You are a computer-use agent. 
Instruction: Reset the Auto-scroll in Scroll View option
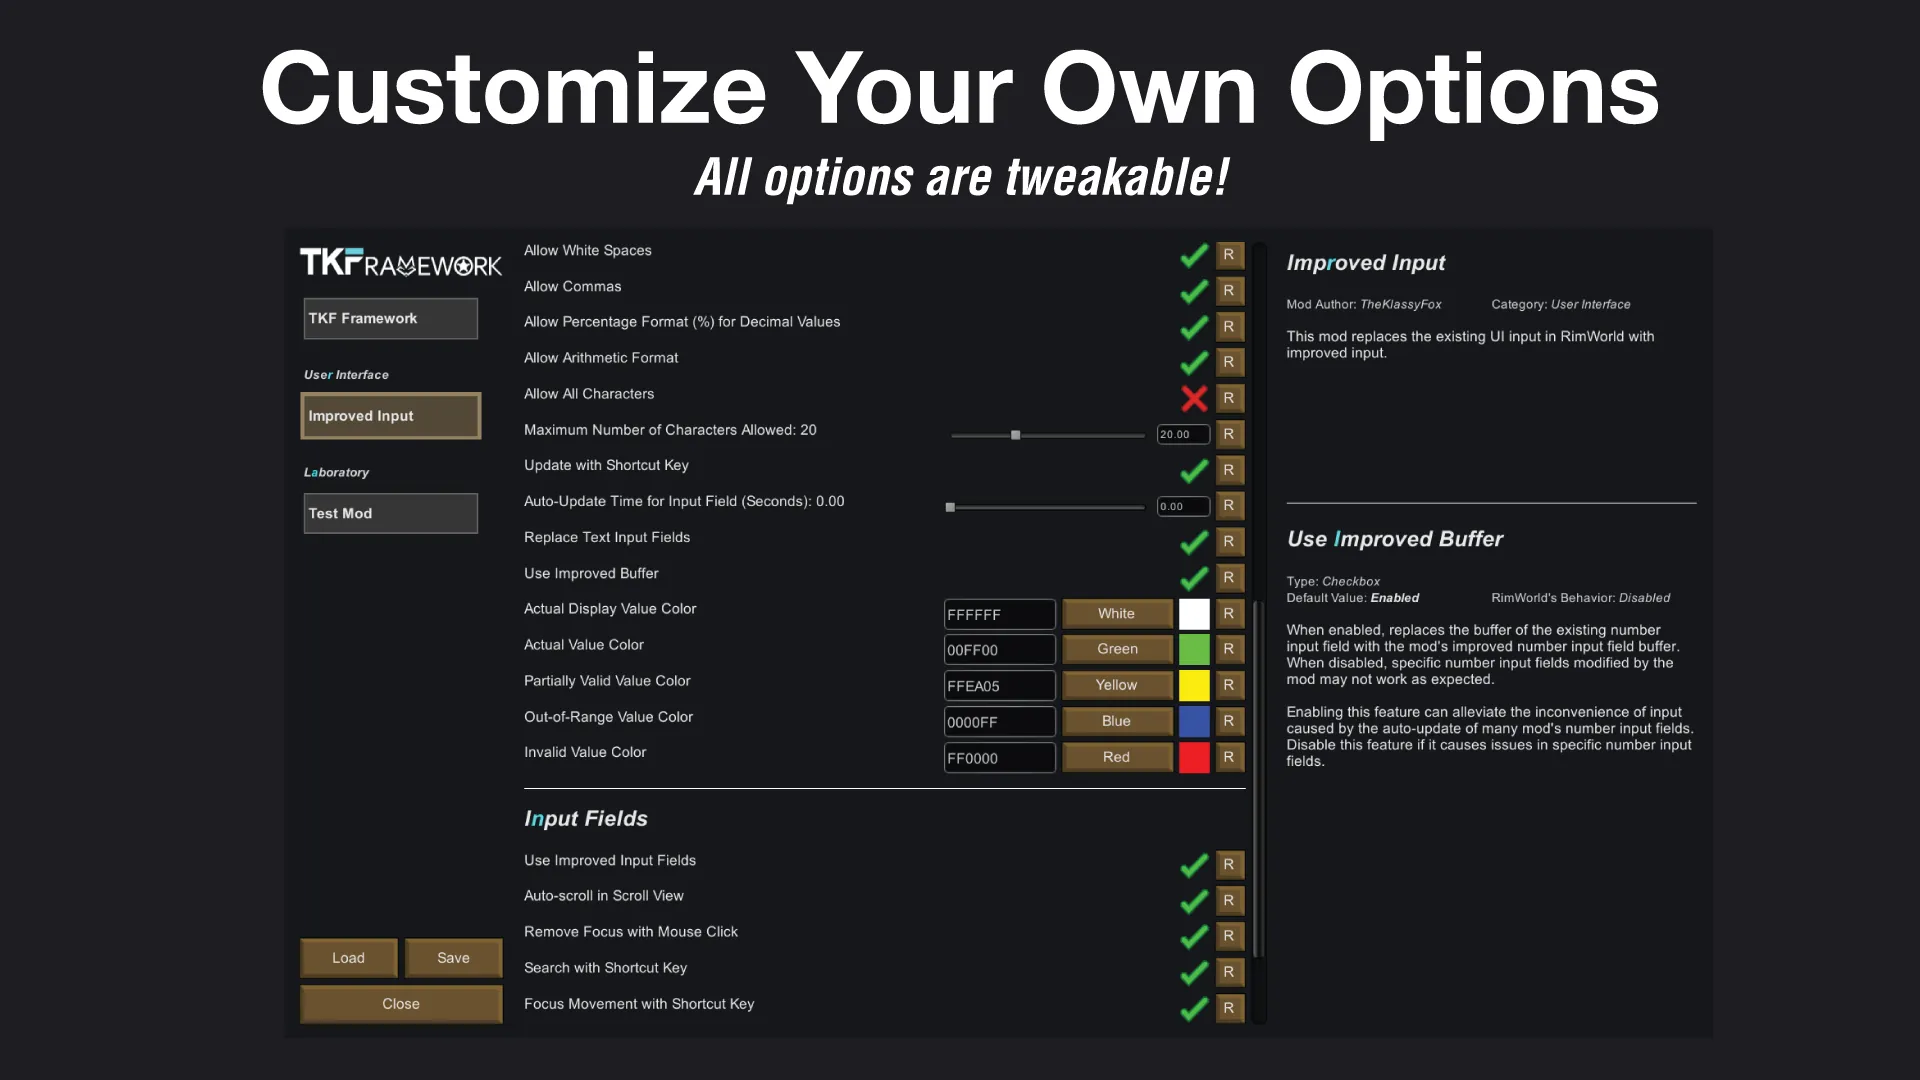pyautogui.click(x=1229, y=900)
